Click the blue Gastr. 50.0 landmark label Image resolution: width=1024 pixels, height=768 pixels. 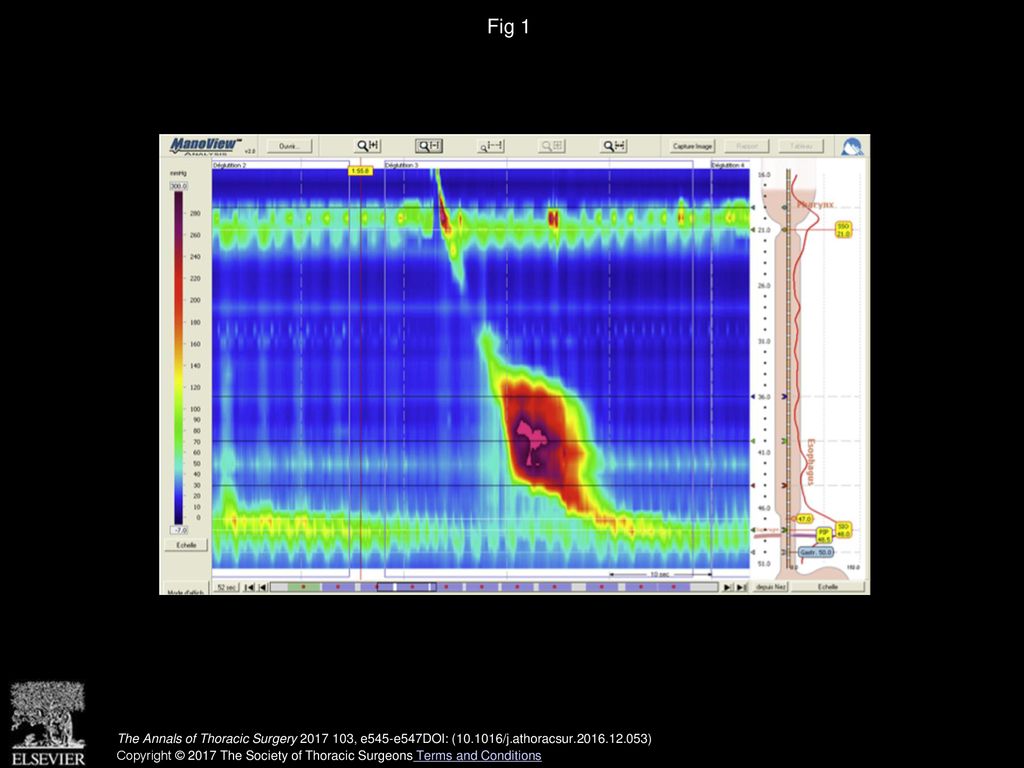(x=816, y=552)
